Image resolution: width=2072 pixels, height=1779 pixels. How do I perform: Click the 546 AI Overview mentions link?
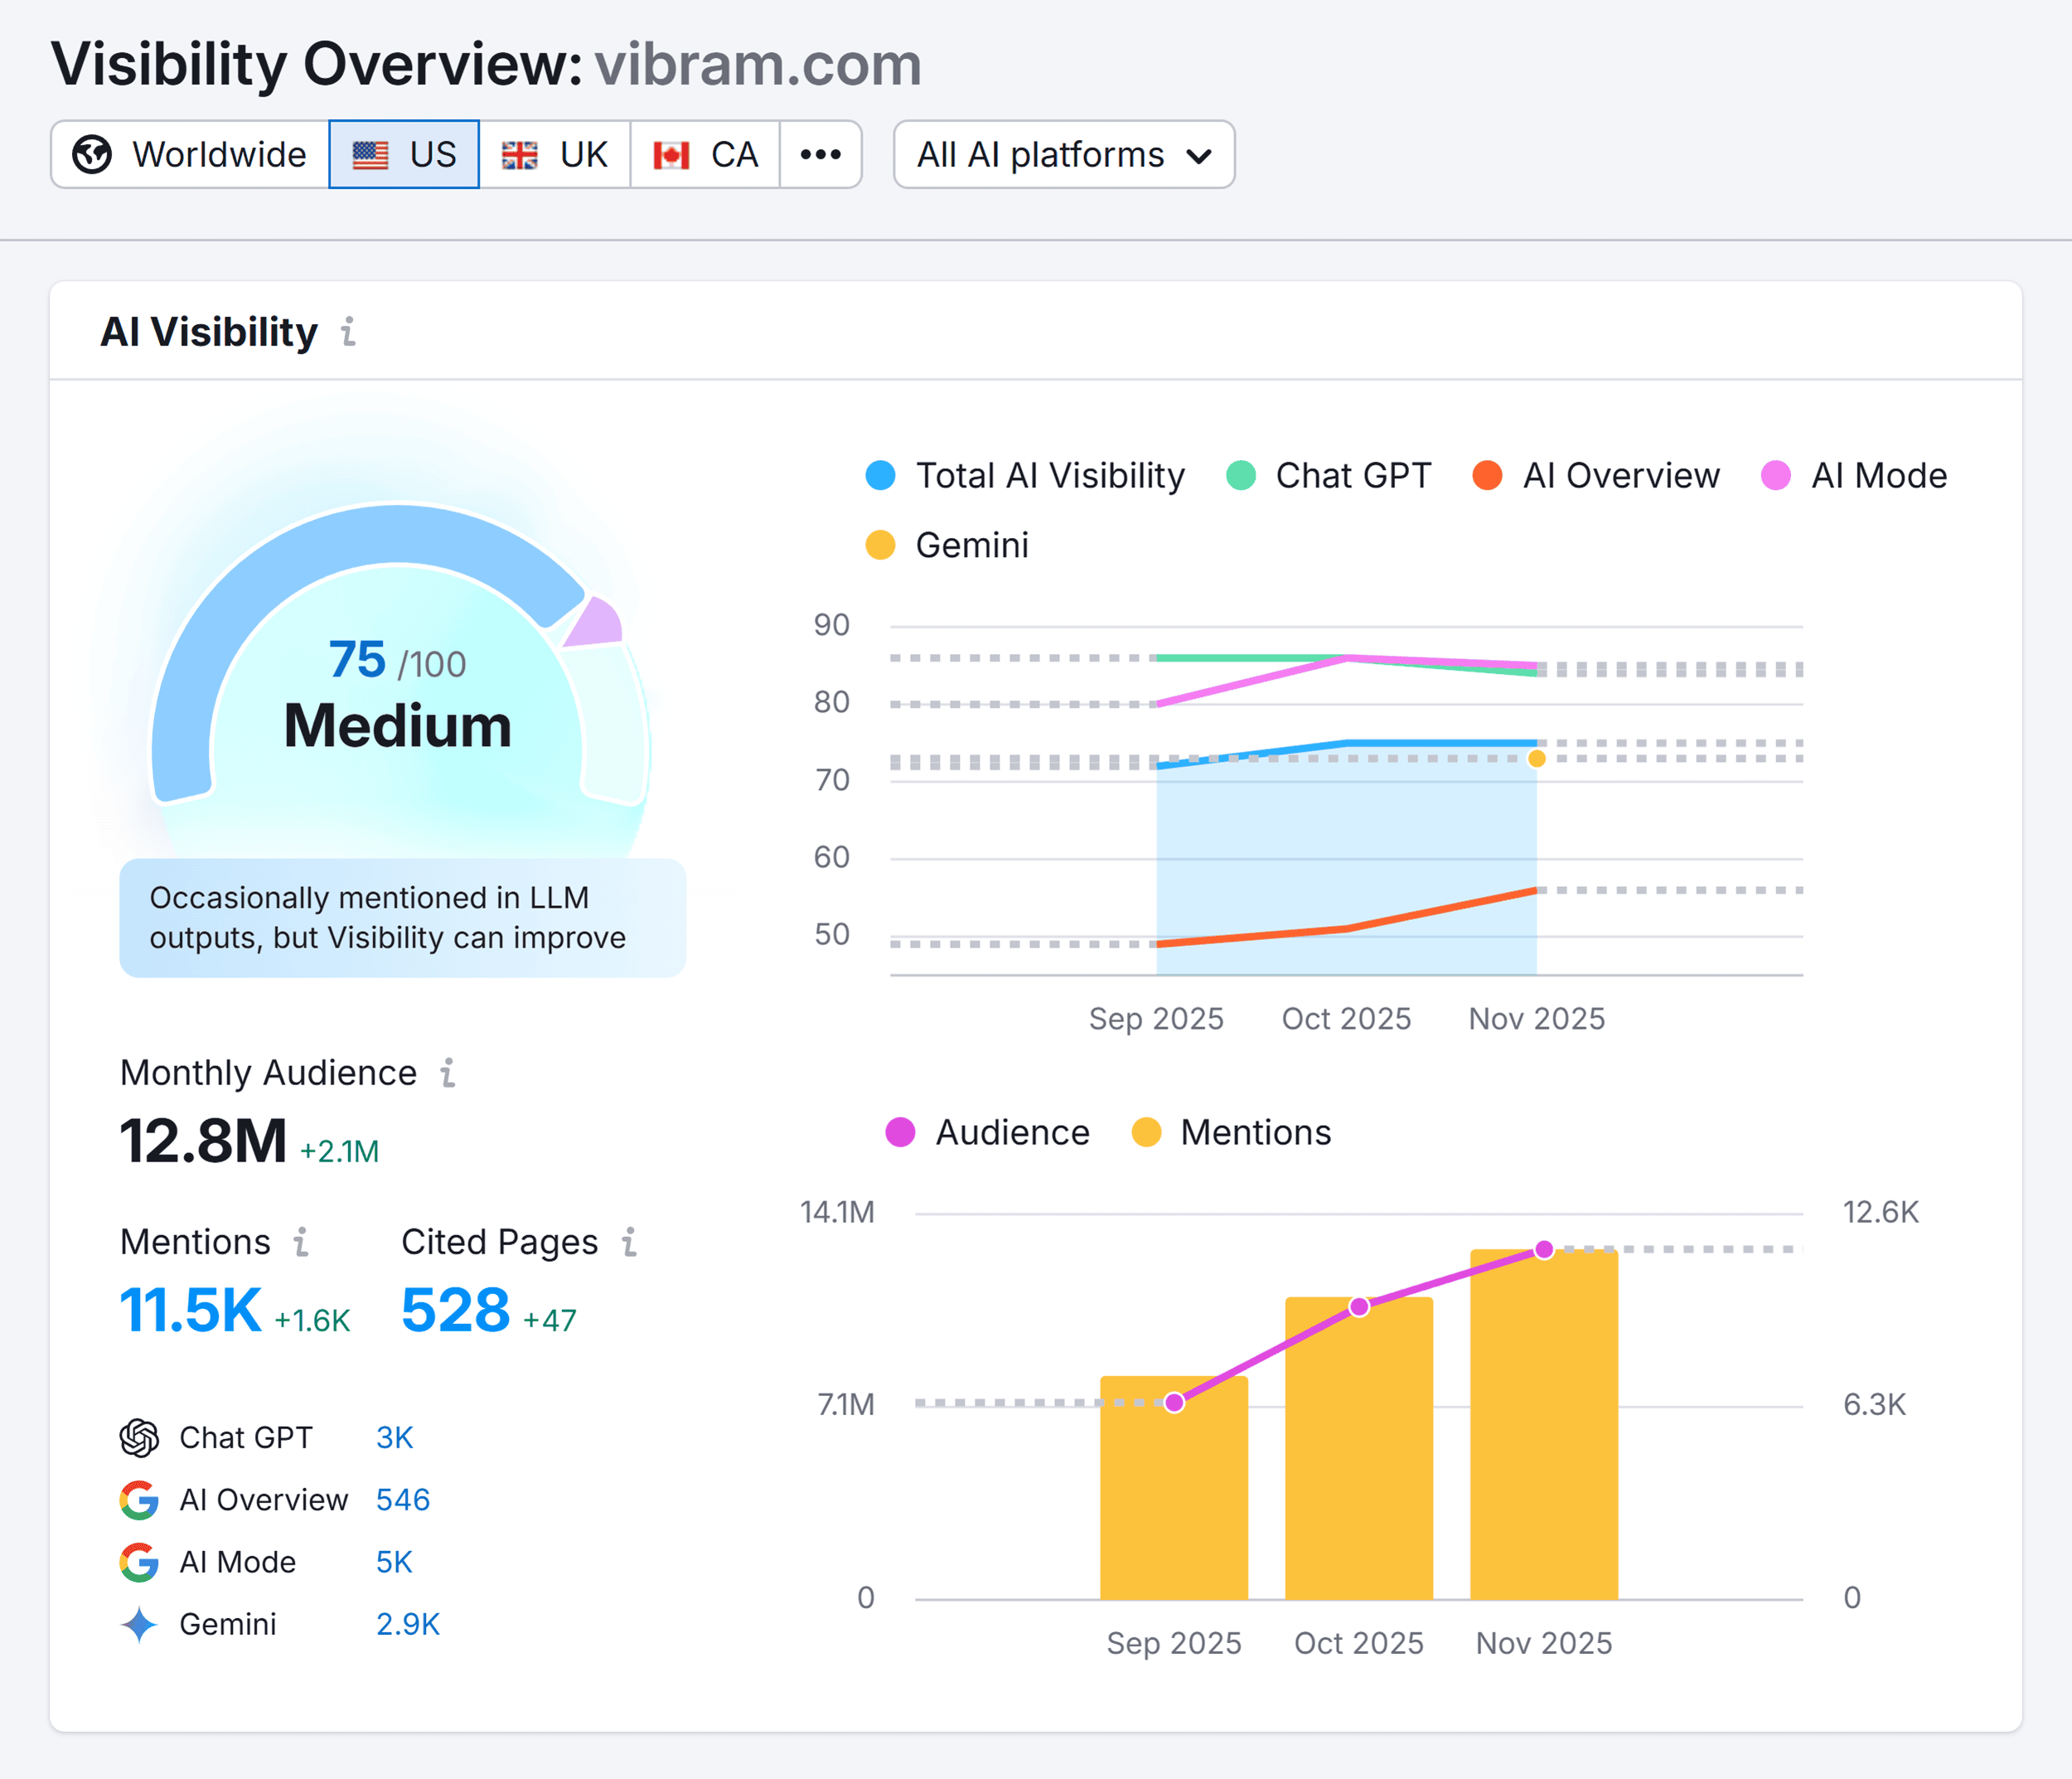coord(402,1499)
